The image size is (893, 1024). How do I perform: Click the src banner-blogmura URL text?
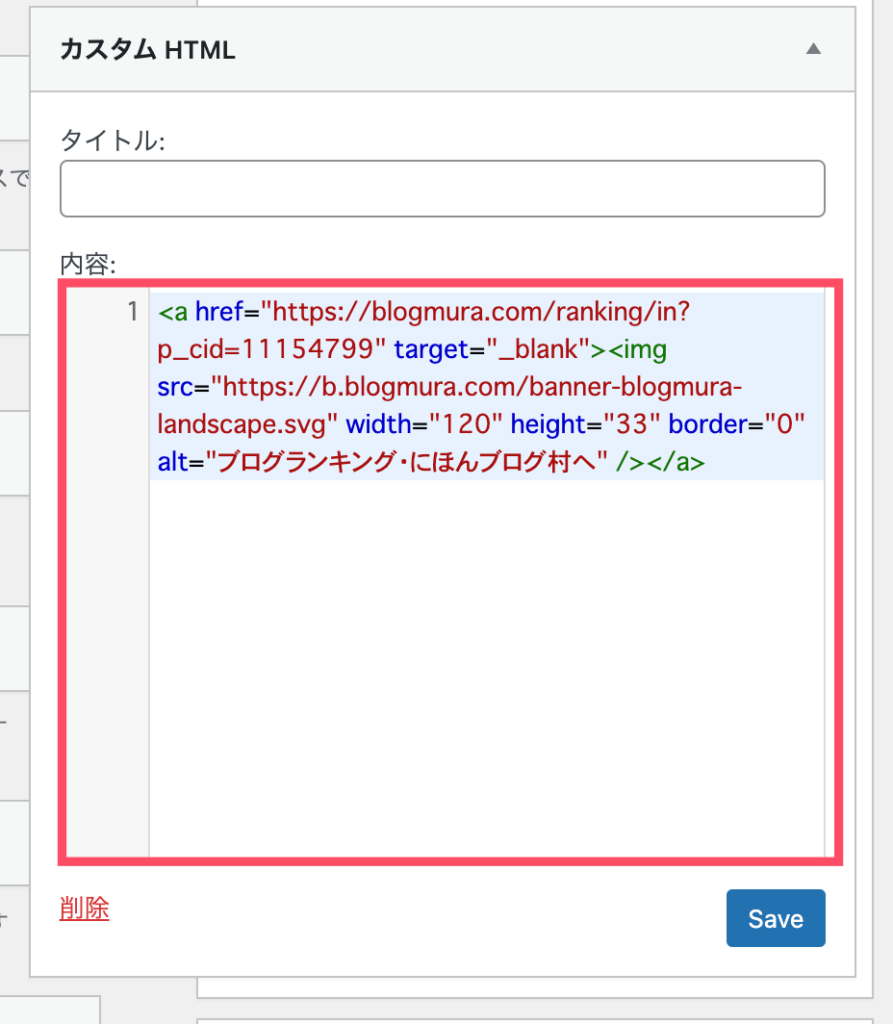(x=449, y=406)
